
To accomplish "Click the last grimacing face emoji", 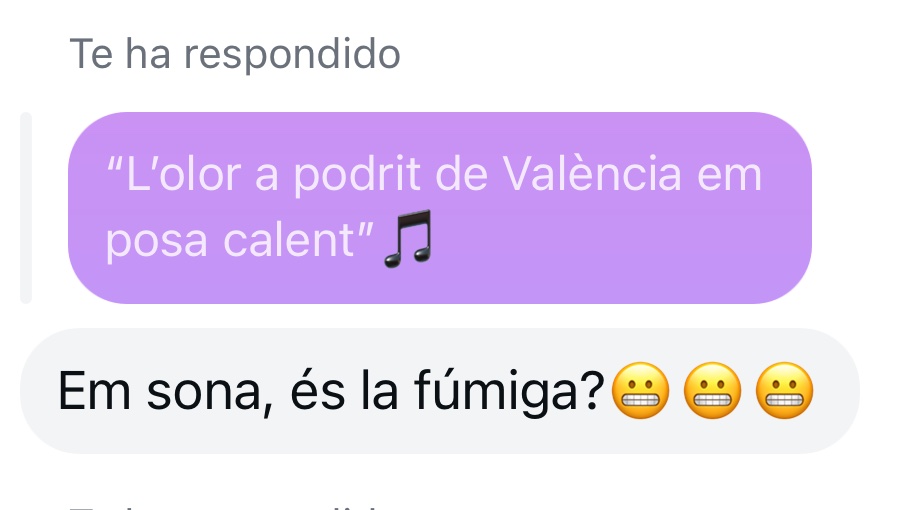I will point(784,390).
